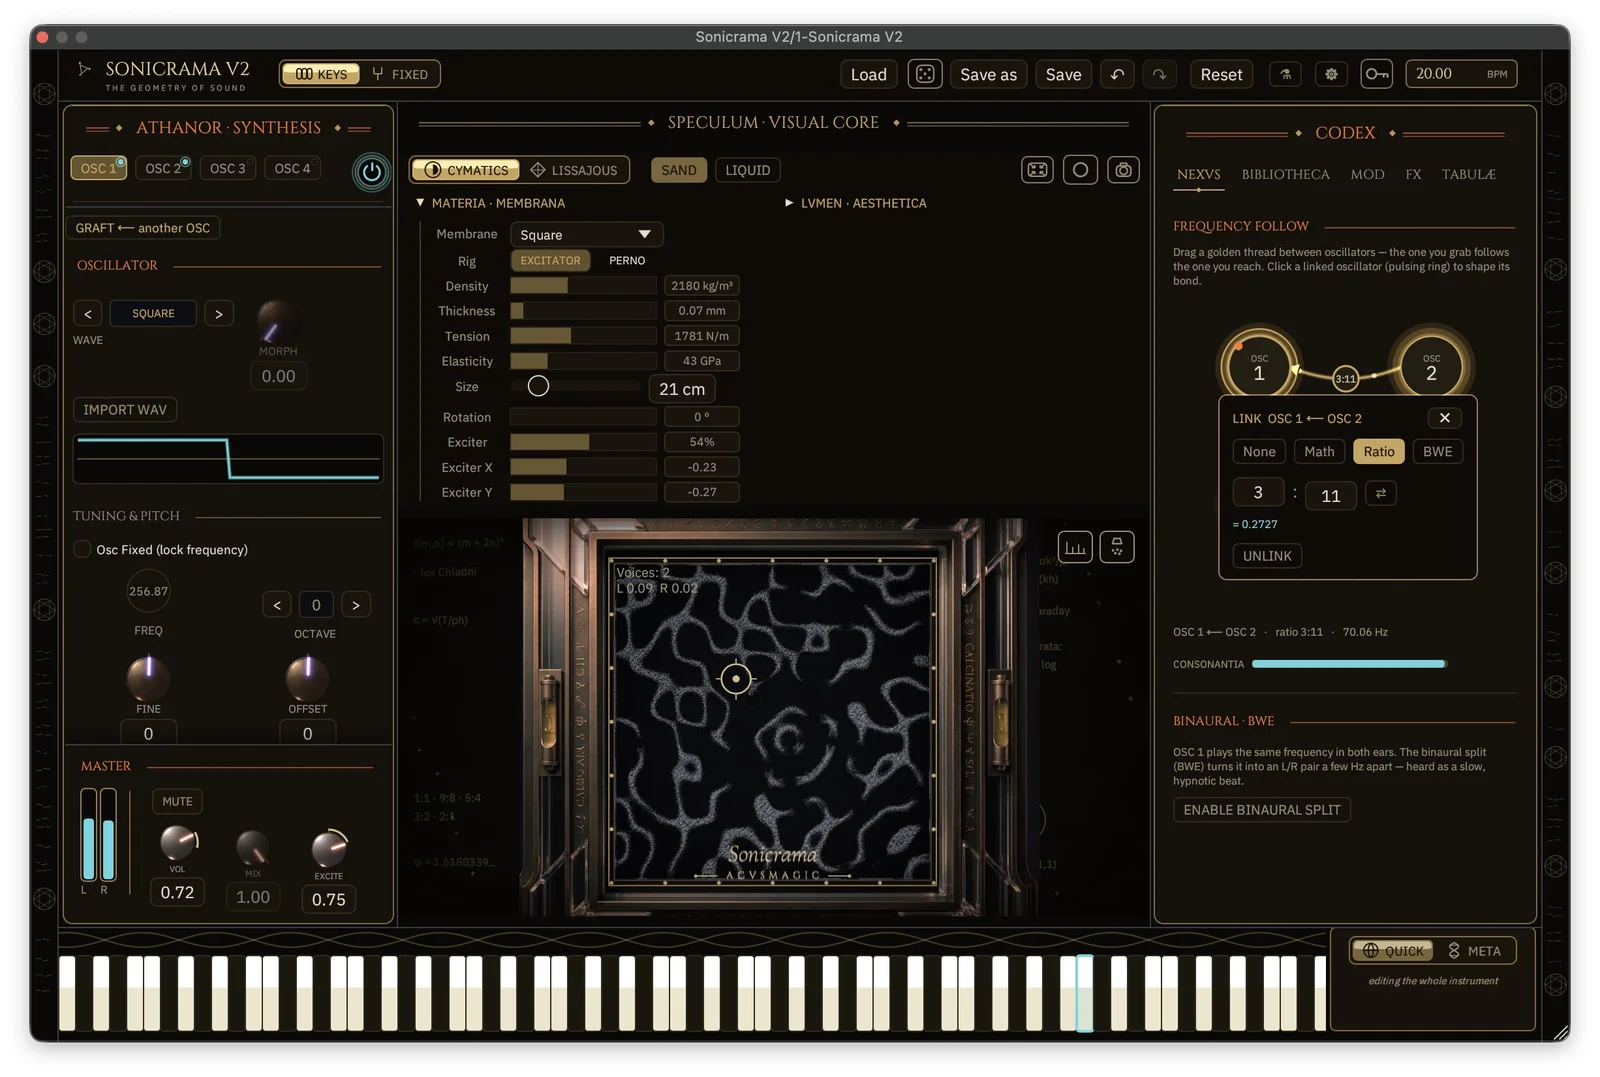Click the Save button
1600x1077 pixels.
pos(1063,74)
